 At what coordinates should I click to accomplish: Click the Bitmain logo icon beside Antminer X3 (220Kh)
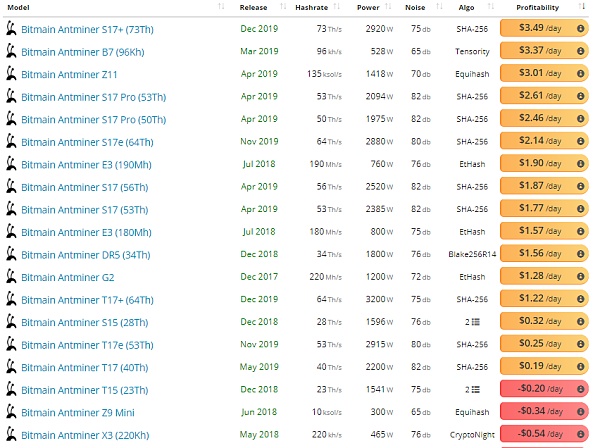point(11,435)
